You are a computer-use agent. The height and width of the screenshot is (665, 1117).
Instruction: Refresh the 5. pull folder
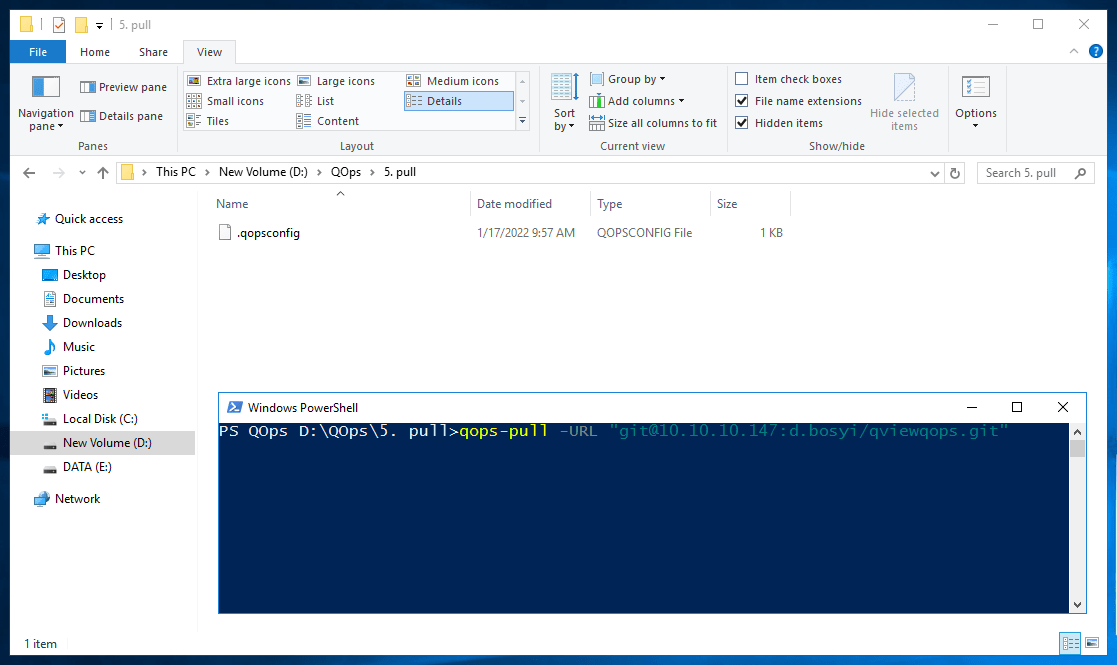click(955, 173)
